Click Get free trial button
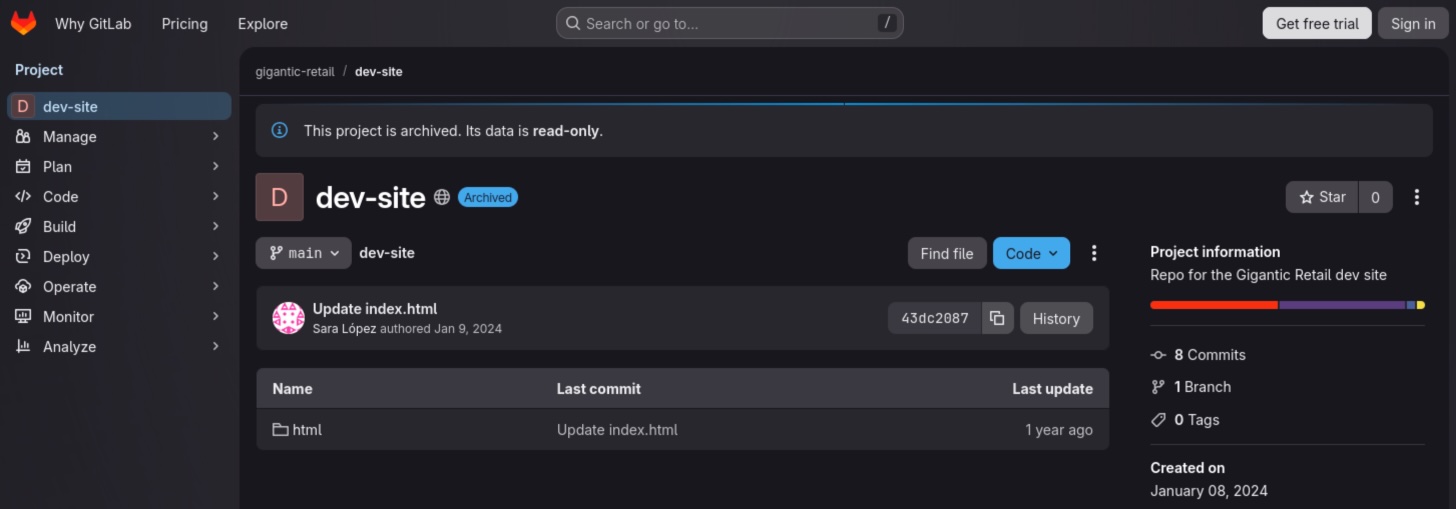1456x509 pixels. pos(1317,23)
